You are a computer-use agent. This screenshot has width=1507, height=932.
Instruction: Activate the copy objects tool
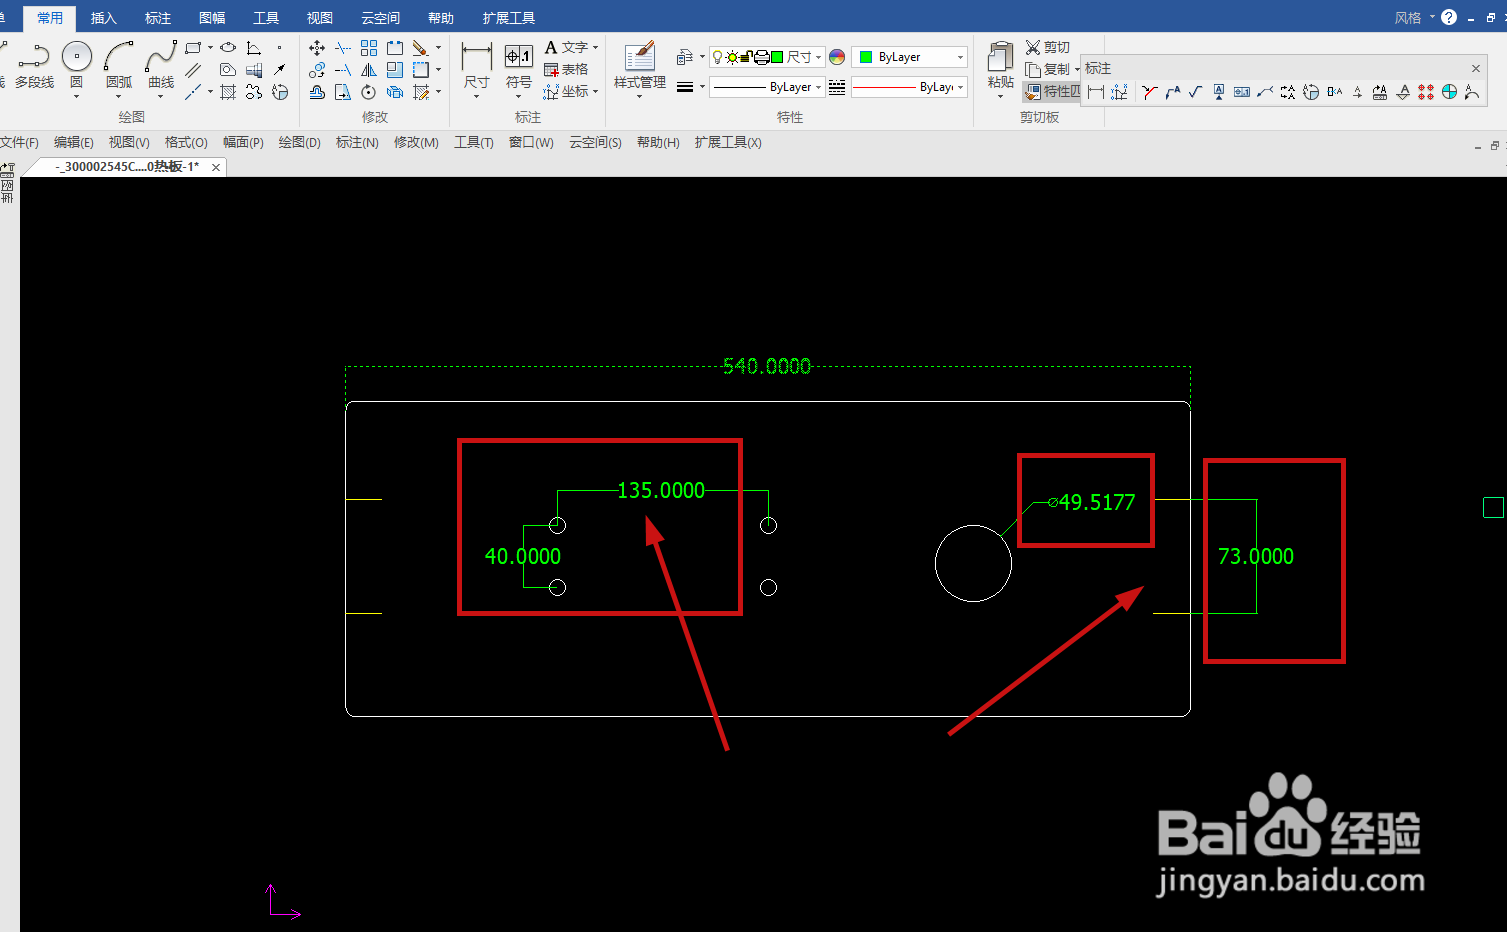point(317,70)
